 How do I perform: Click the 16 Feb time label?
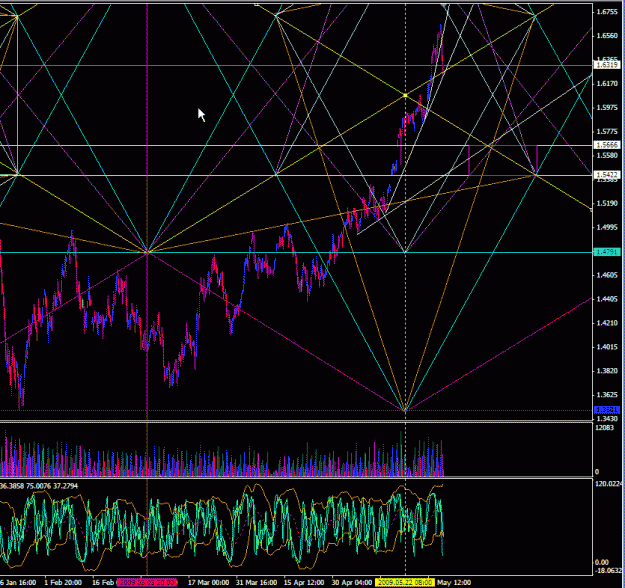click(x=103, y=582)
